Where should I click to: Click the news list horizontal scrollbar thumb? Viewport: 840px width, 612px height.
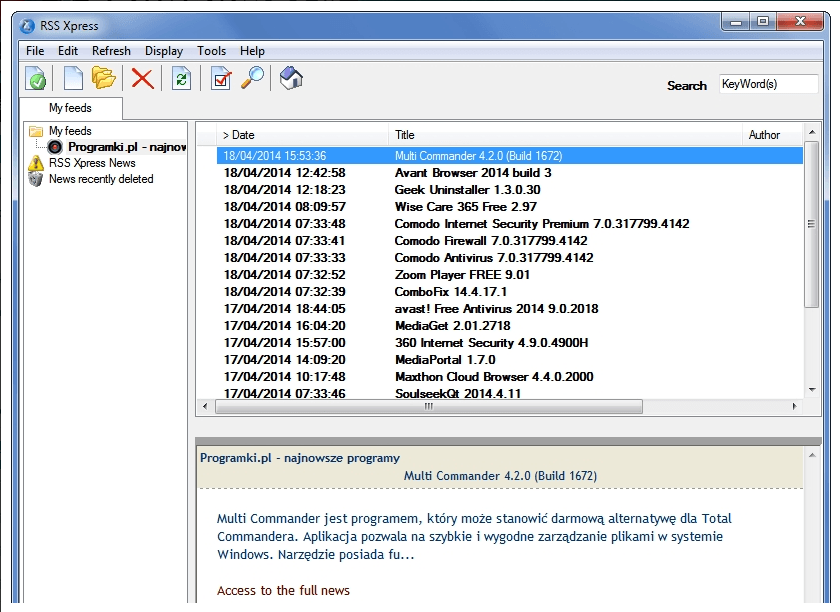click(x=429, y=407)
